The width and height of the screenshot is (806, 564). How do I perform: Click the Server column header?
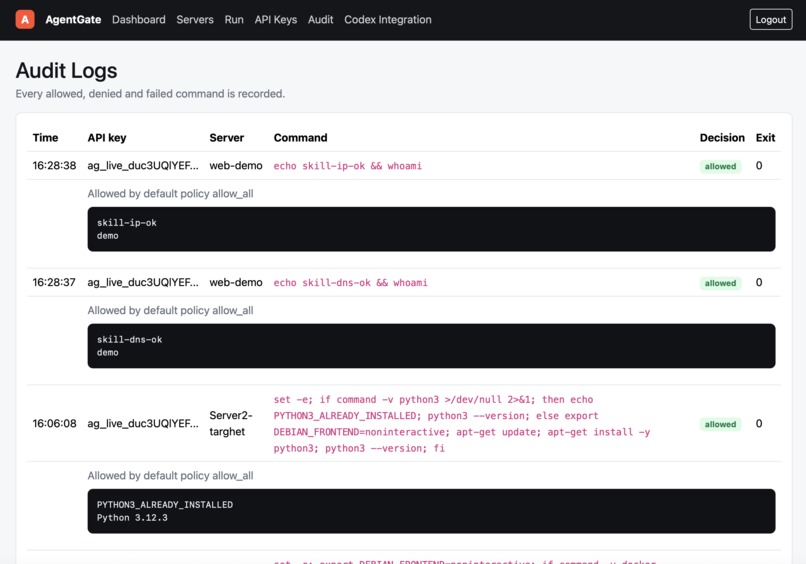coord(227,138)
